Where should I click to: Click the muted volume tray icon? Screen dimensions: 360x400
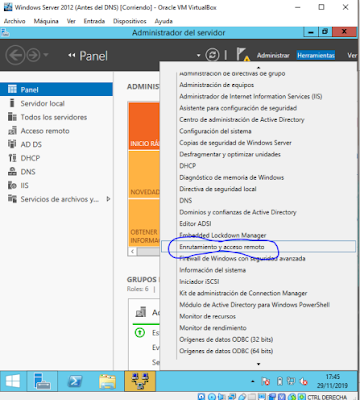[303, 381]
